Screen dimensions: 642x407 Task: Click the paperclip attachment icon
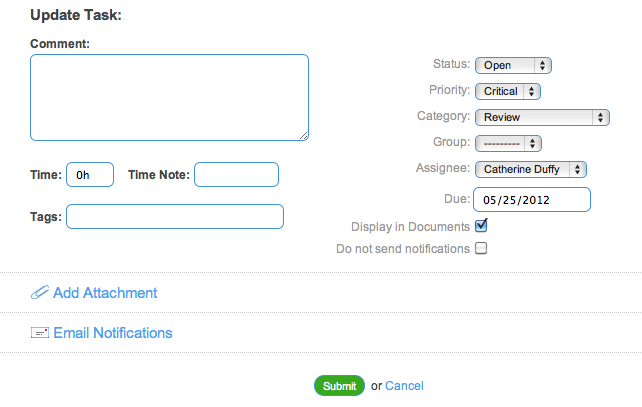click(40, 292)
